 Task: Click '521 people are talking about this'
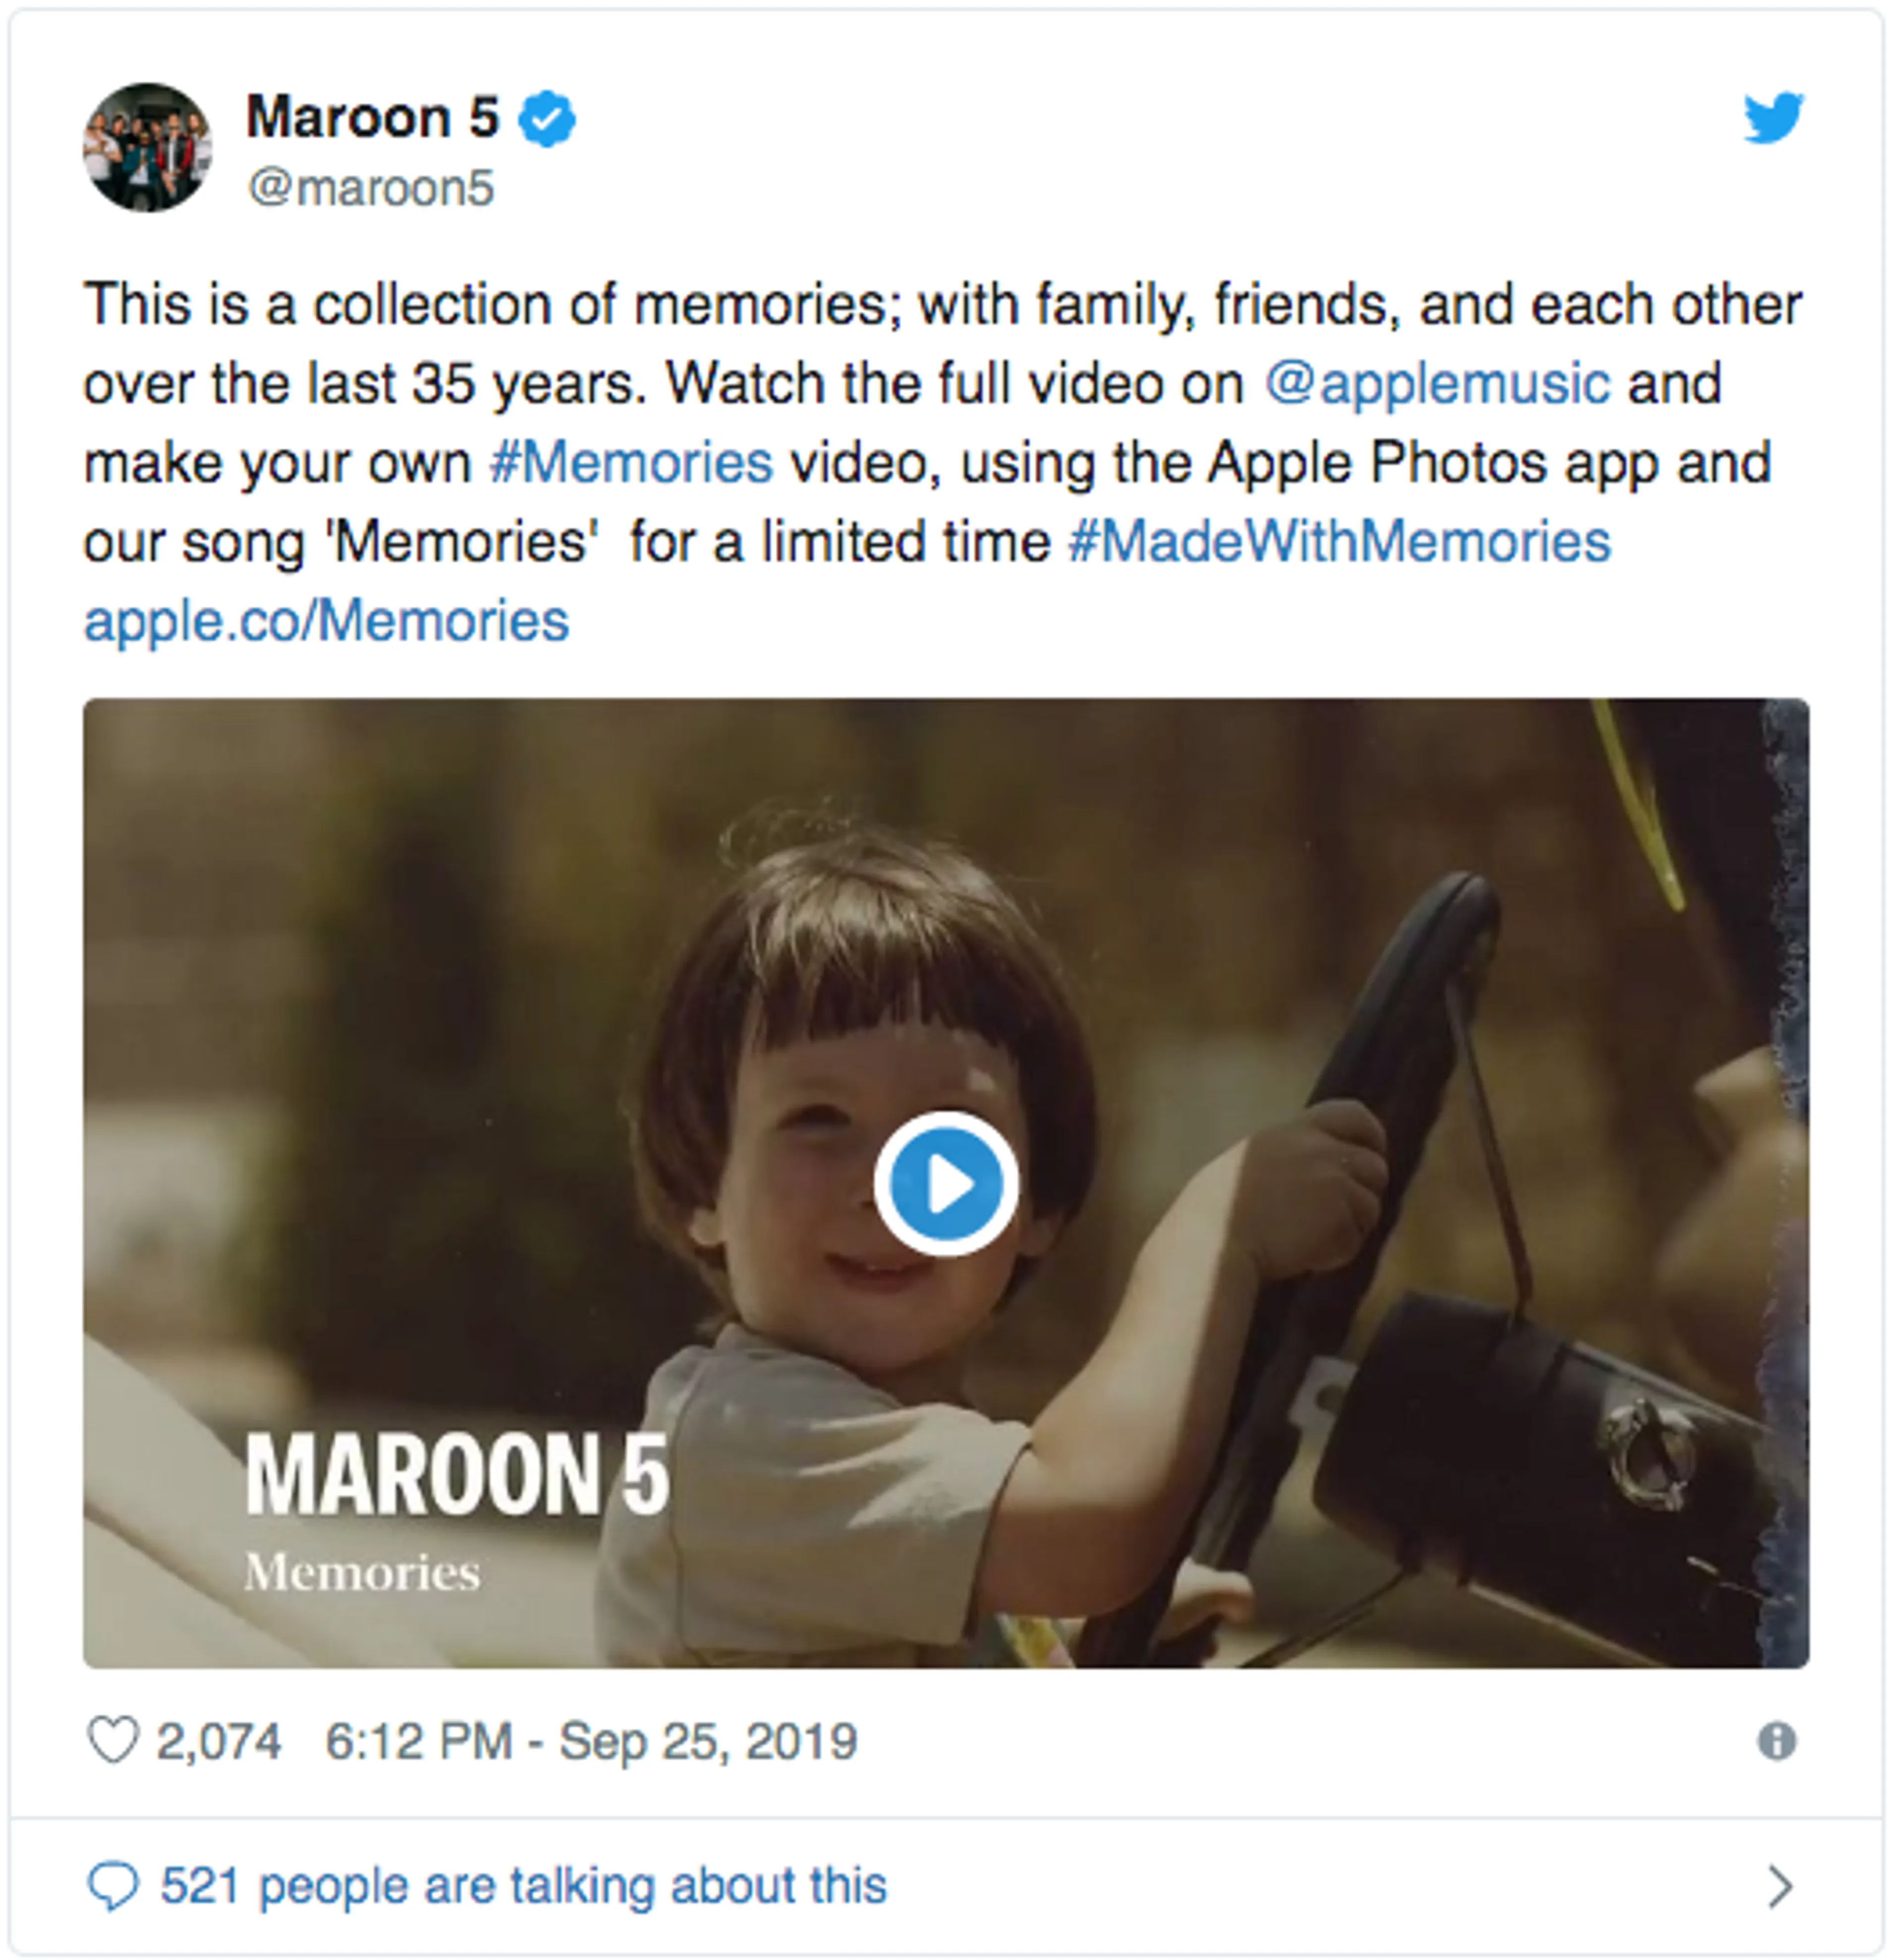(x=523, y=1887)
